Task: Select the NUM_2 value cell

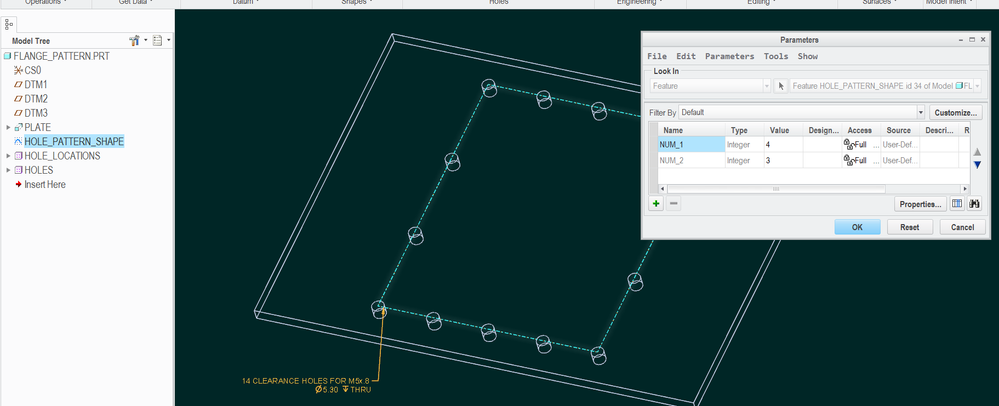Action: [x=783, y=160]
